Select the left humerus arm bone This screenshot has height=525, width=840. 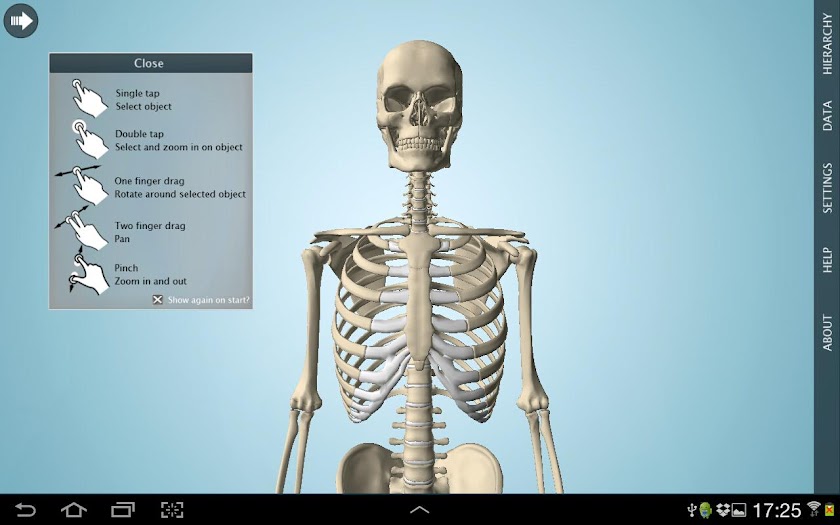tap(528, 329)
